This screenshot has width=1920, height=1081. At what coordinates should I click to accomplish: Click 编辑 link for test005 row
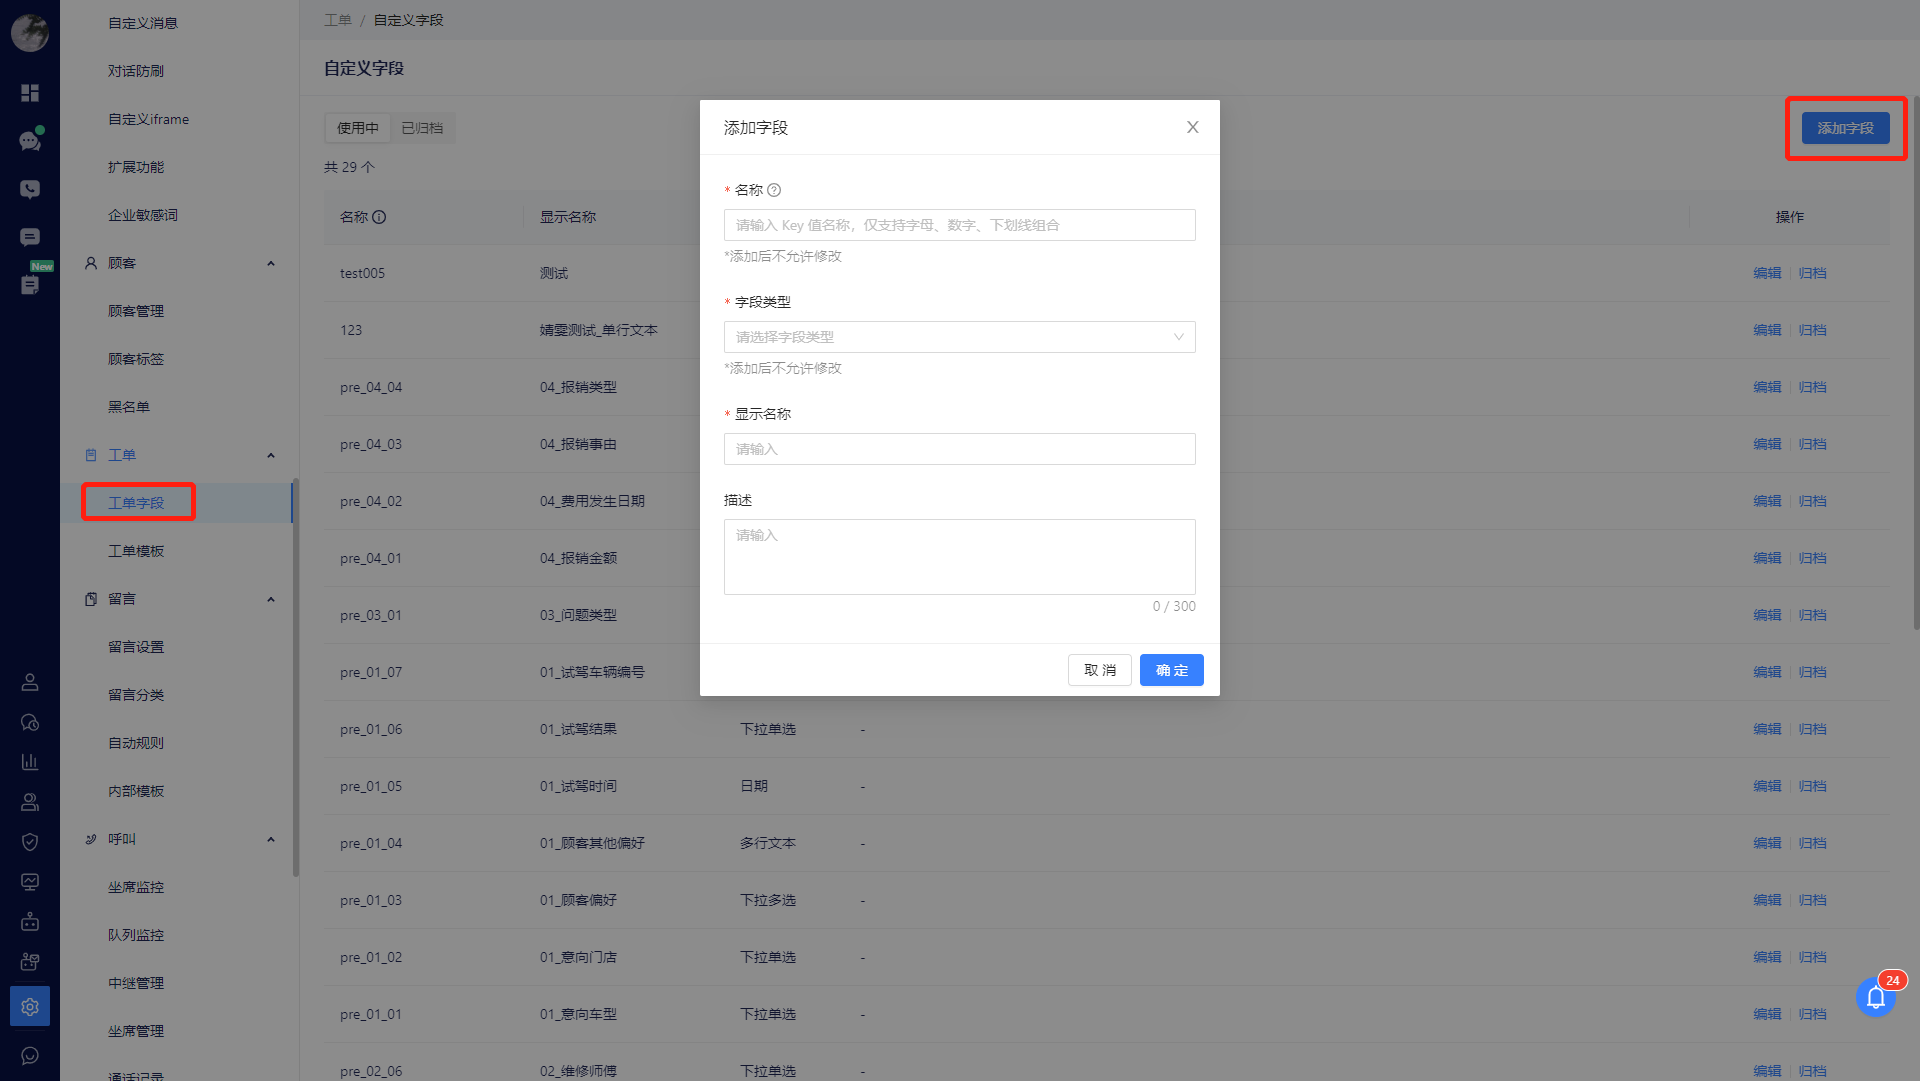1767,273
